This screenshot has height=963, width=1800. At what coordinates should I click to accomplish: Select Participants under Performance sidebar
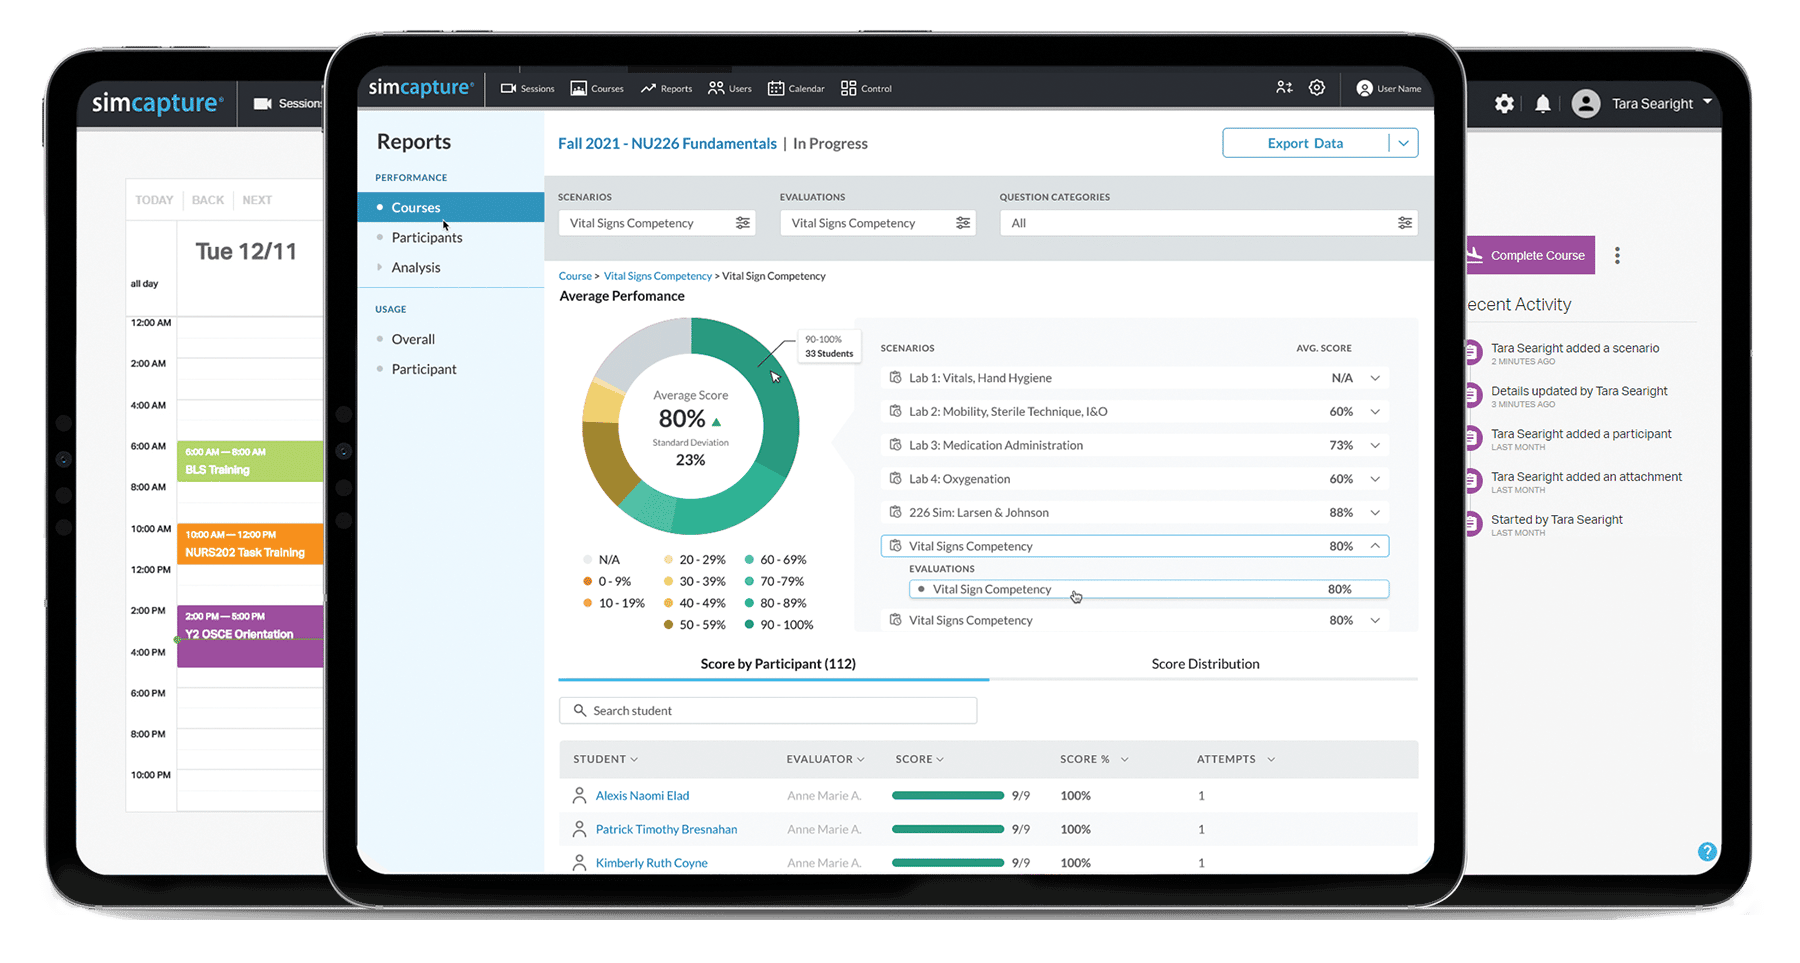coord(427,238)
